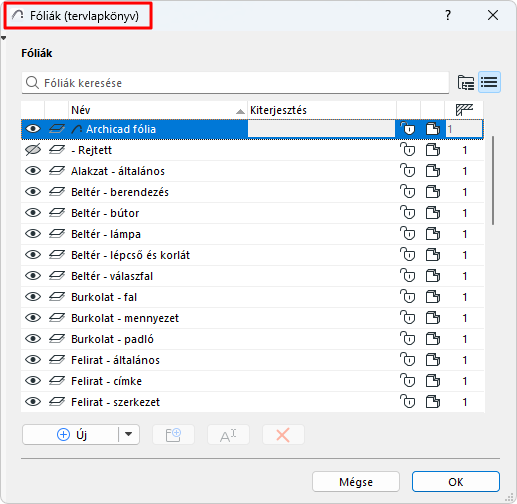Click the layer icon of Felirat - címke
The width and height of the screenshot is (517, 504).
point(57,381)
